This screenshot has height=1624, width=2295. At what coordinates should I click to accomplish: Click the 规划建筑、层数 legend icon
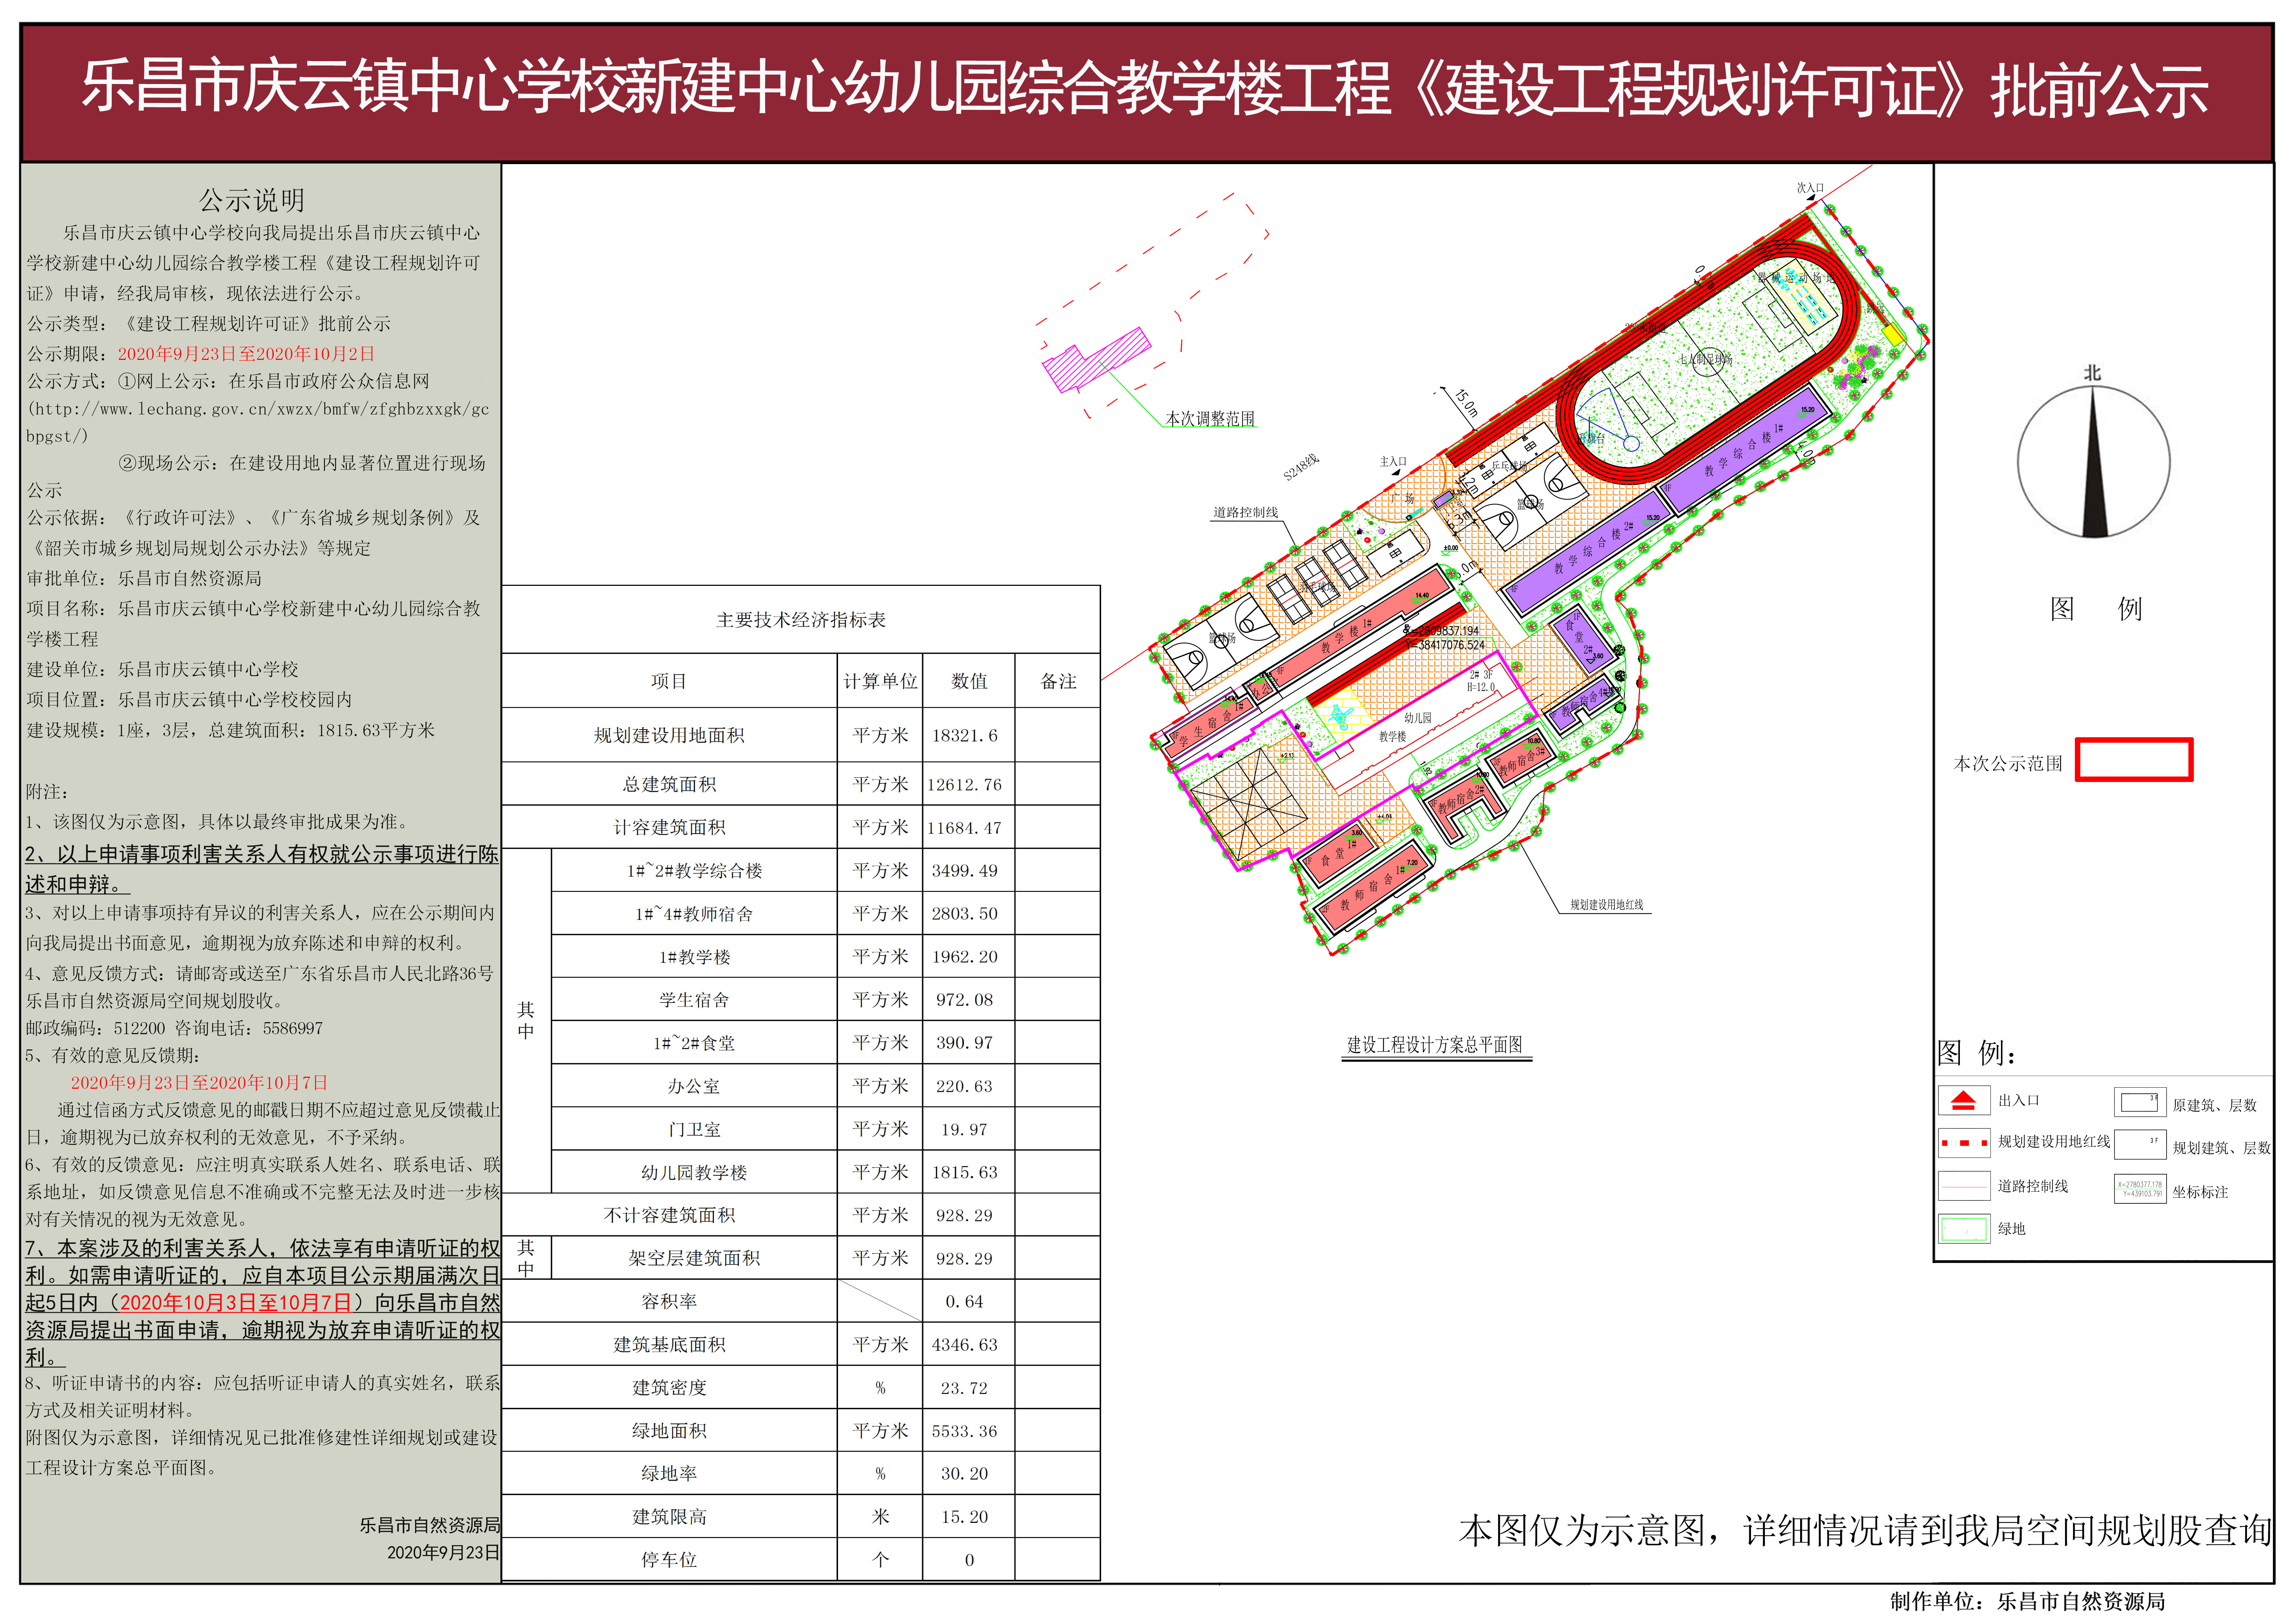coord(2140,1145)
